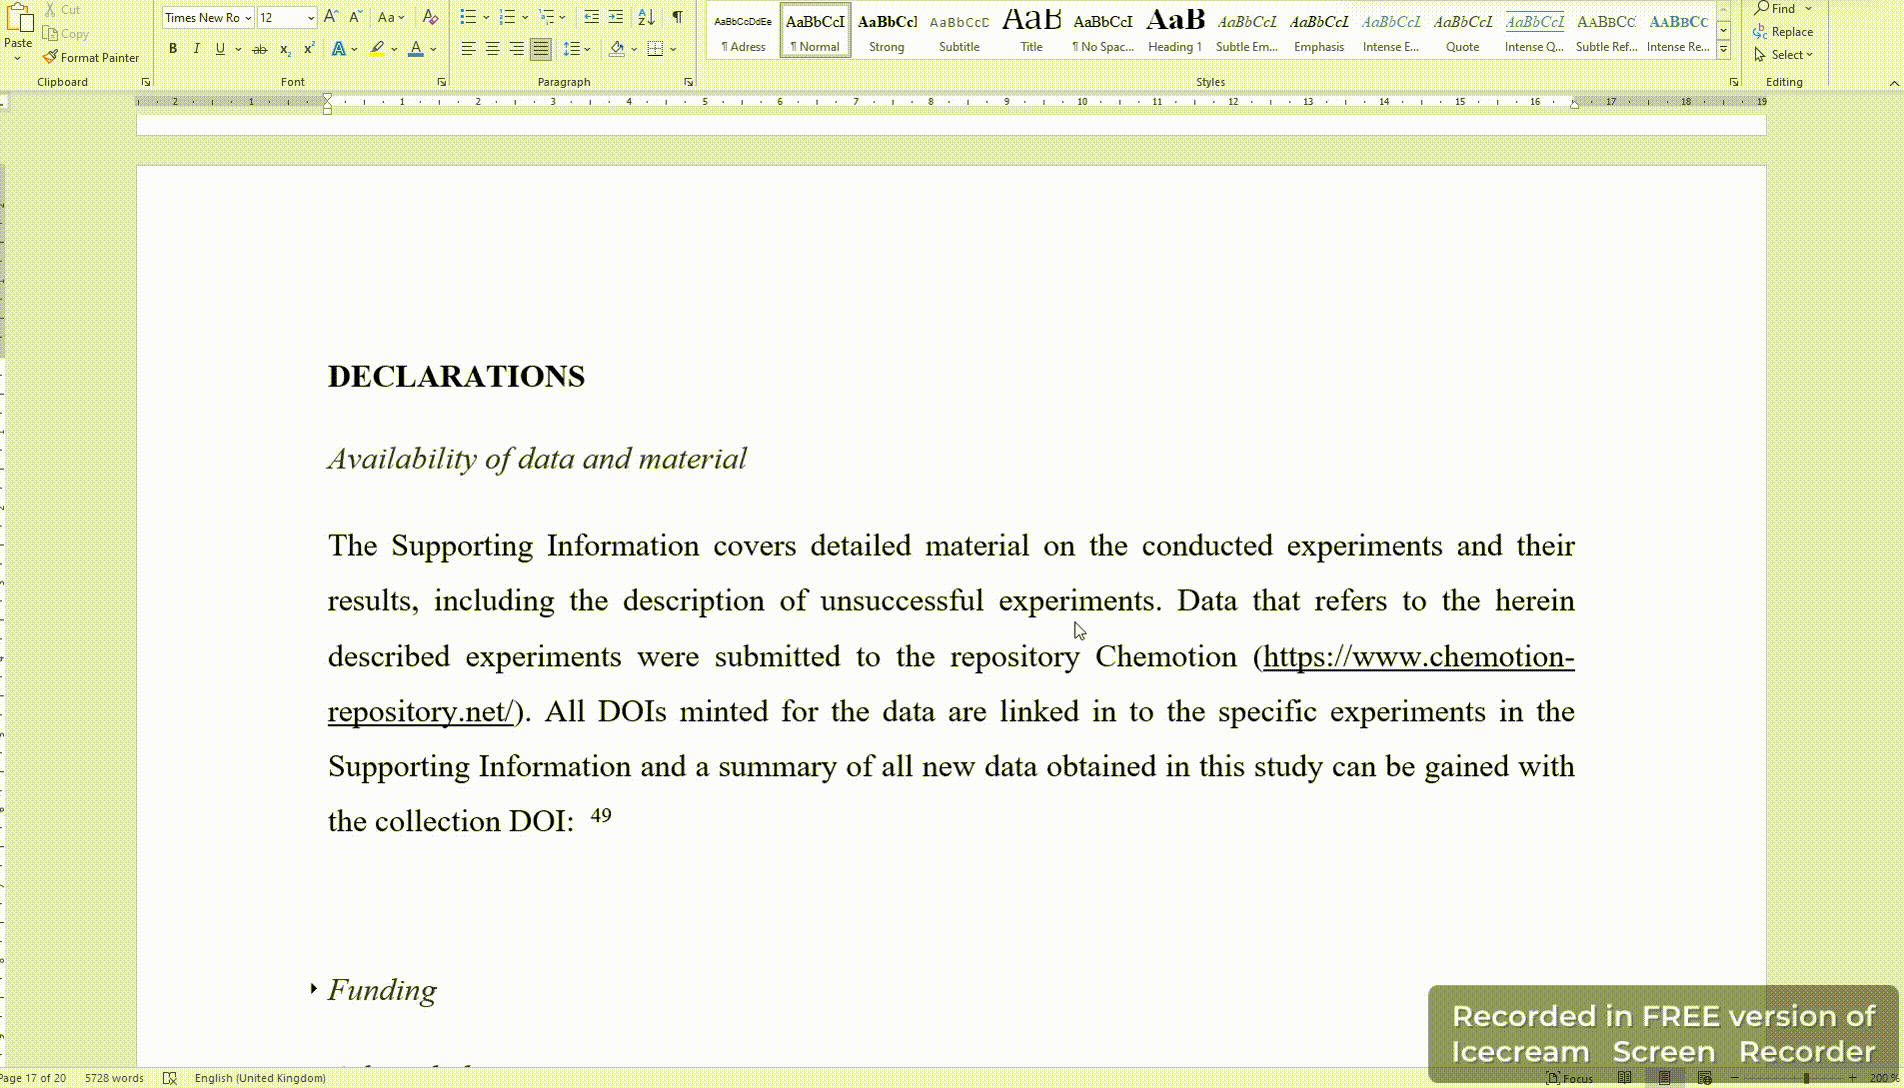
Task: Apply subscript formatting icon
Action: [285, 49]
